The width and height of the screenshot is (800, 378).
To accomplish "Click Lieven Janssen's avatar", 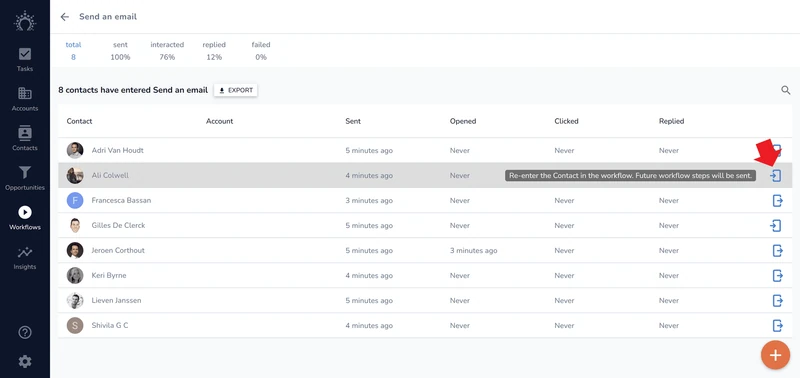I will click(75, 300).
